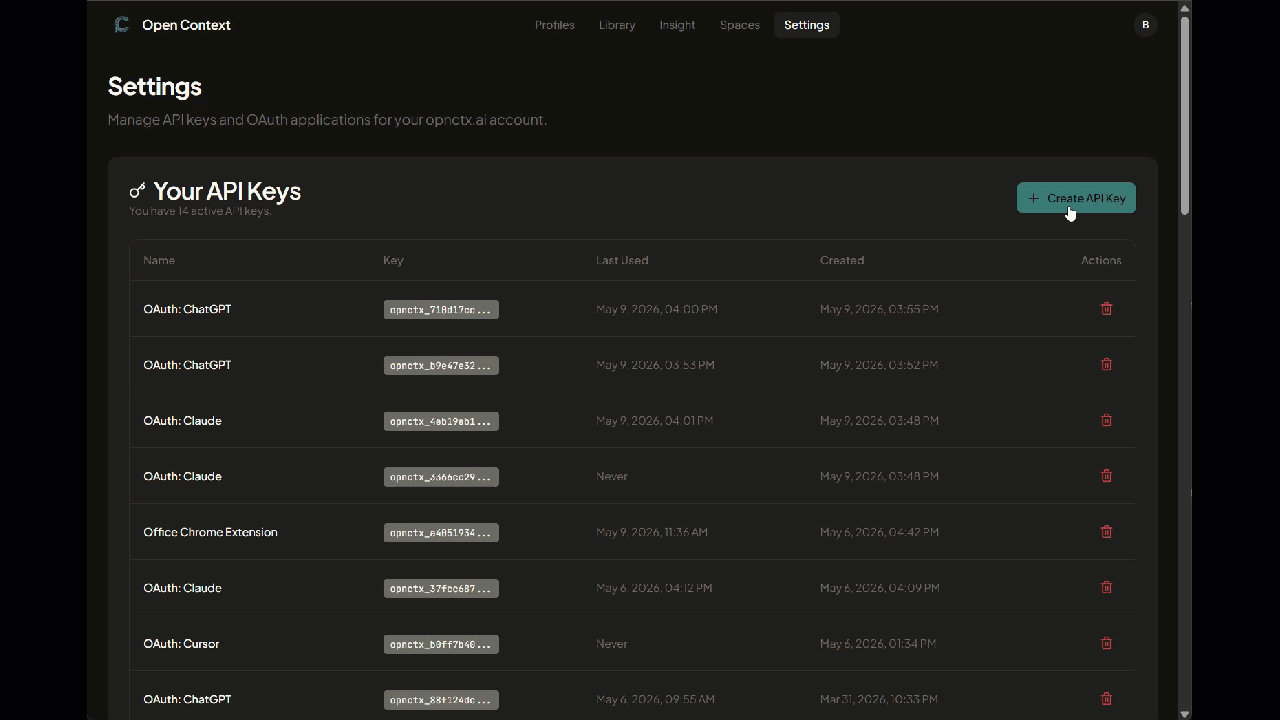1280x720 pixels.
Task: Click key chip of ChatGPT row created 03:52 PM
Action: coord(441,365)
